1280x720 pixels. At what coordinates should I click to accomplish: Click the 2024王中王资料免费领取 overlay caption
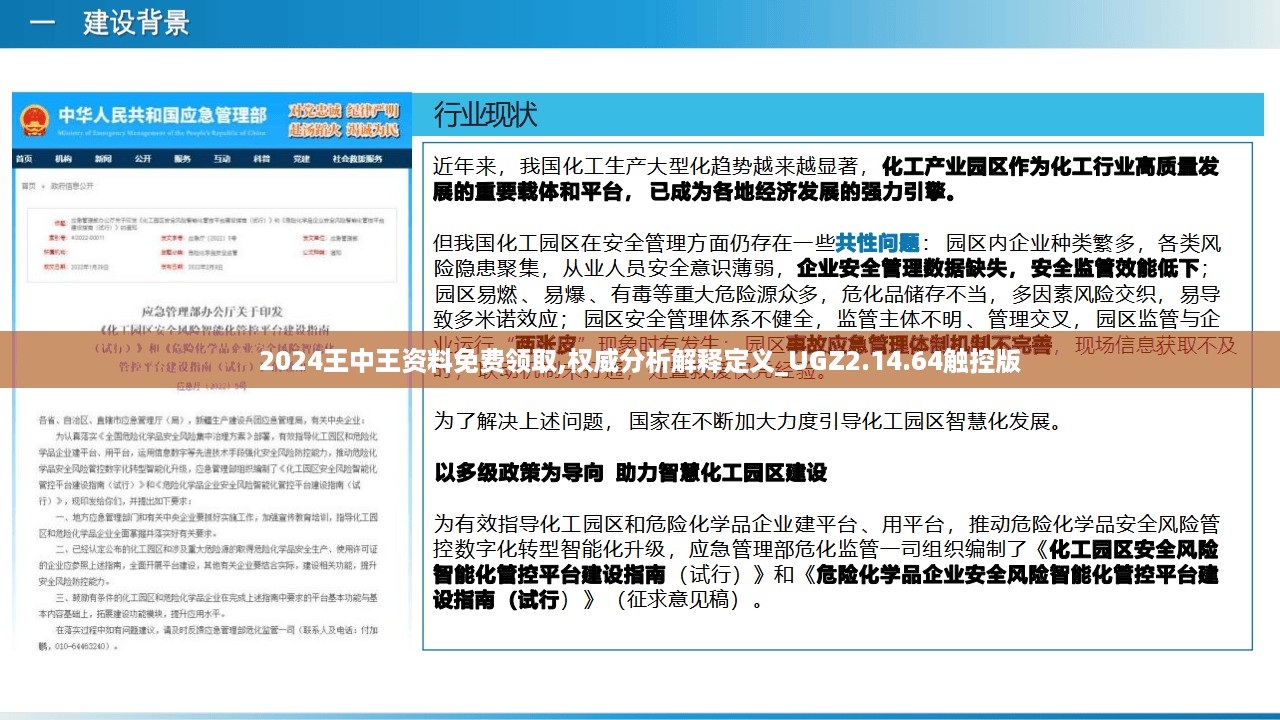click(640, 362)
